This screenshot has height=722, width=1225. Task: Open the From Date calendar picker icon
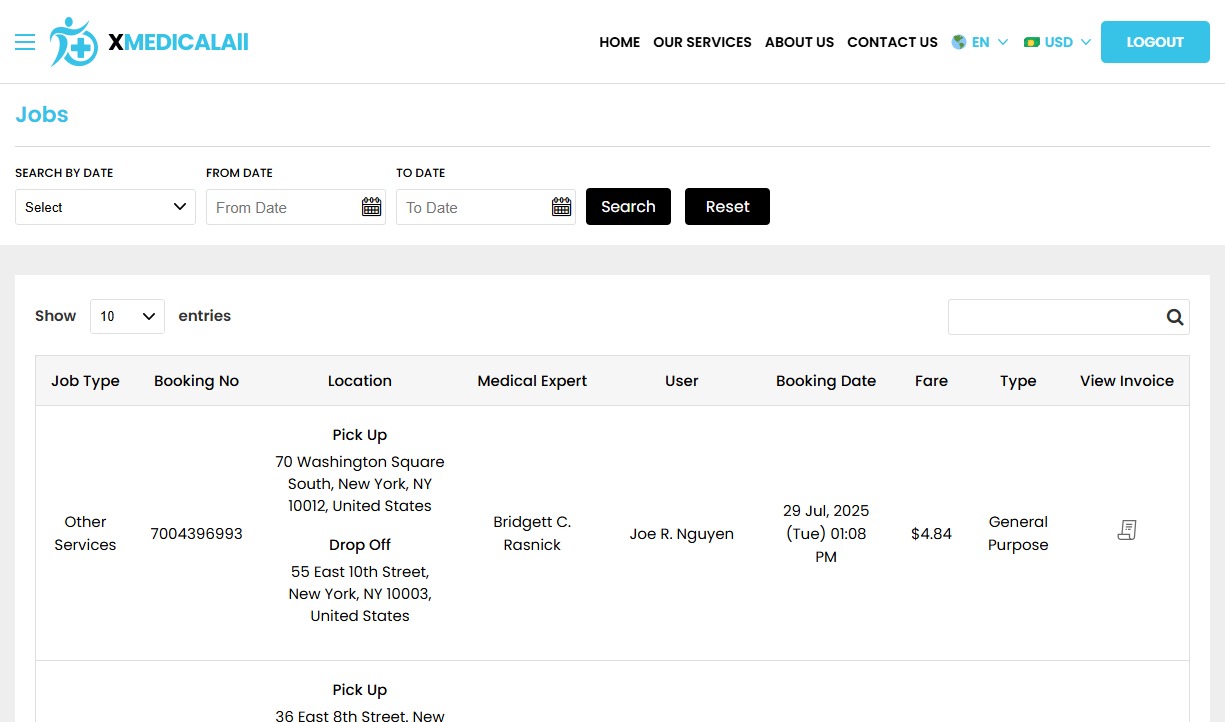coord(371,207)
